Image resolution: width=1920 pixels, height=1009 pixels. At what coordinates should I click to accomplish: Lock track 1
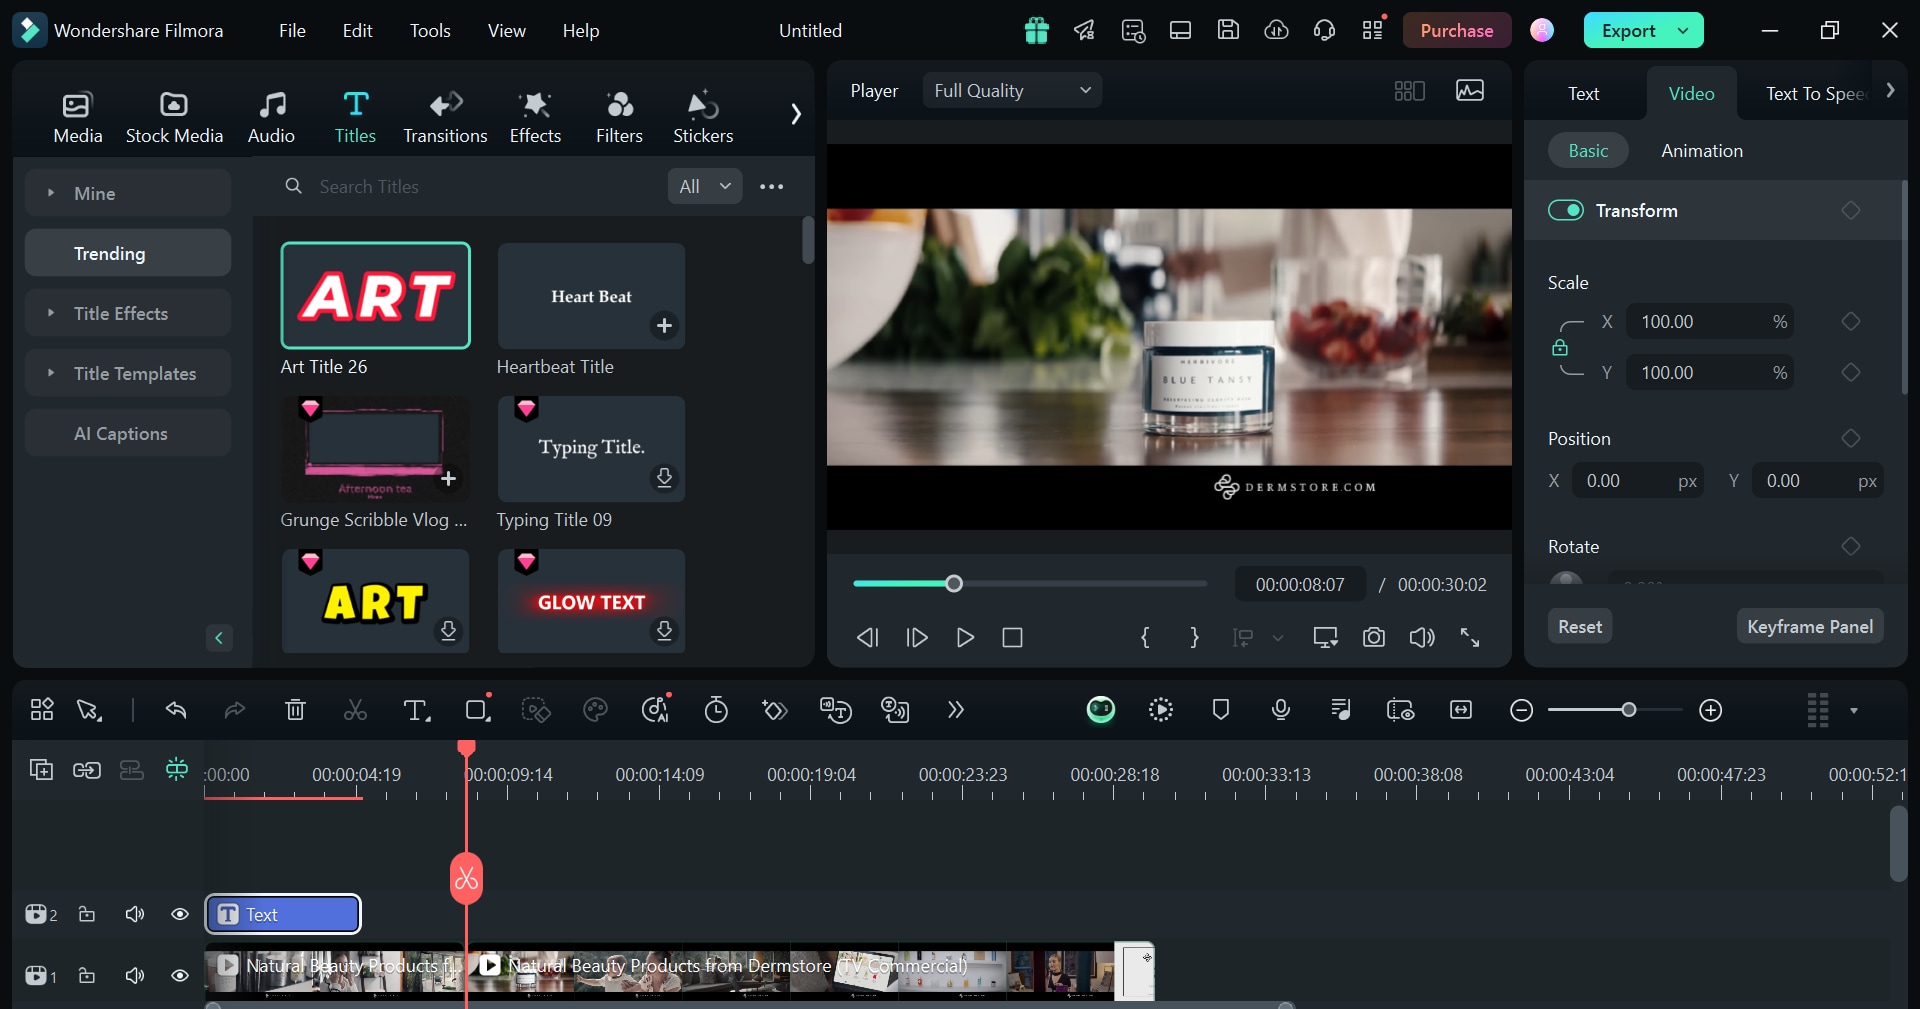[x=87, y=975]
